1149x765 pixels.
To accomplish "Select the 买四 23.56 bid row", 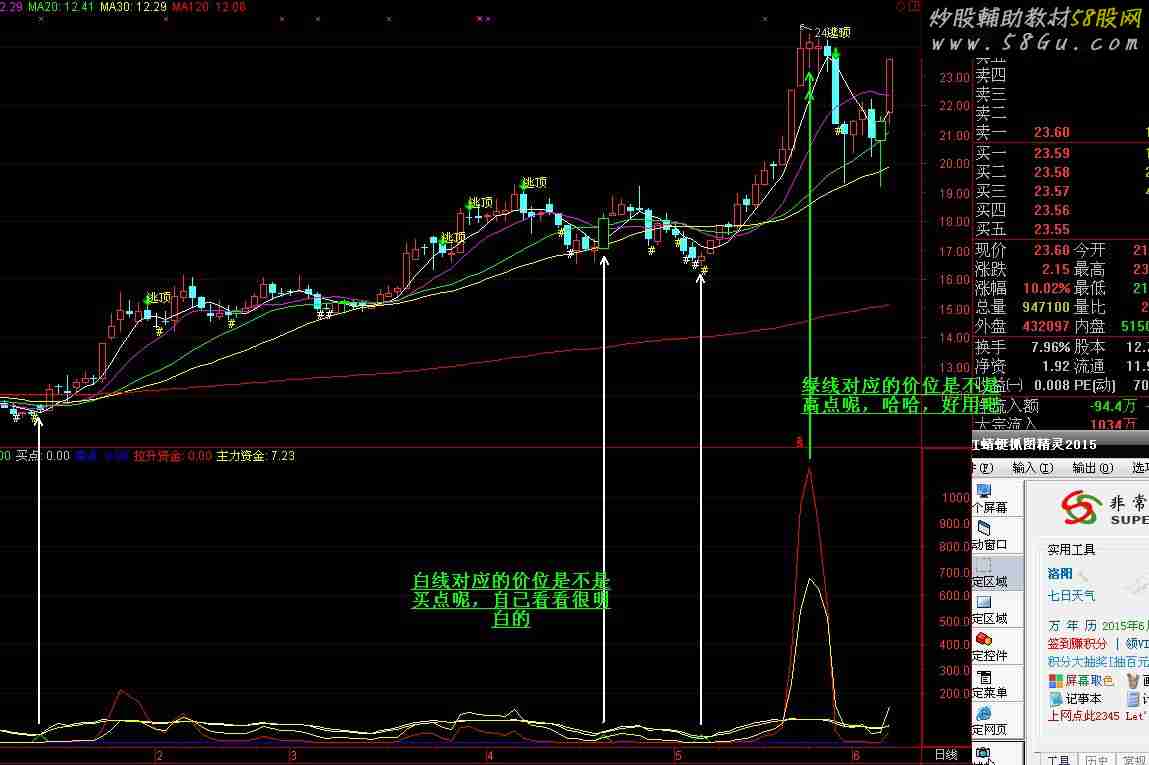I will (x=1061, y=210).
